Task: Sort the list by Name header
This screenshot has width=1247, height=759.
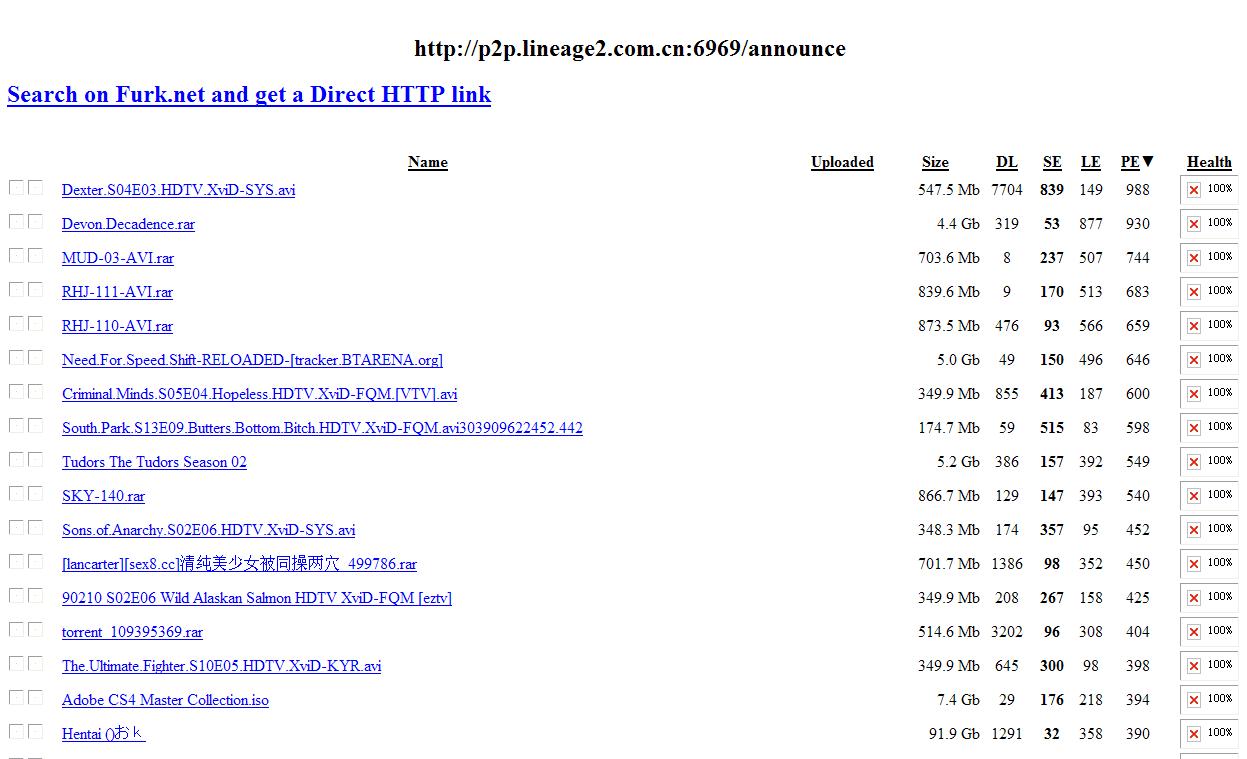Action: (427, 162)
